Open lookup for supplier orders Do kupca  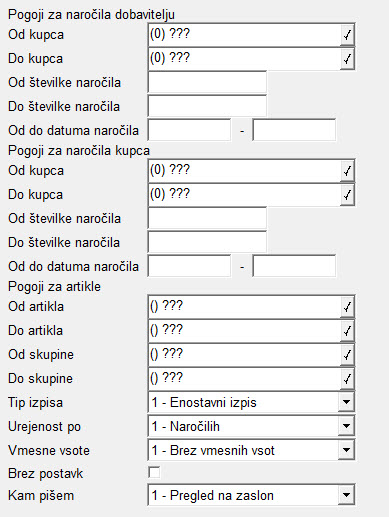[347, 59]
